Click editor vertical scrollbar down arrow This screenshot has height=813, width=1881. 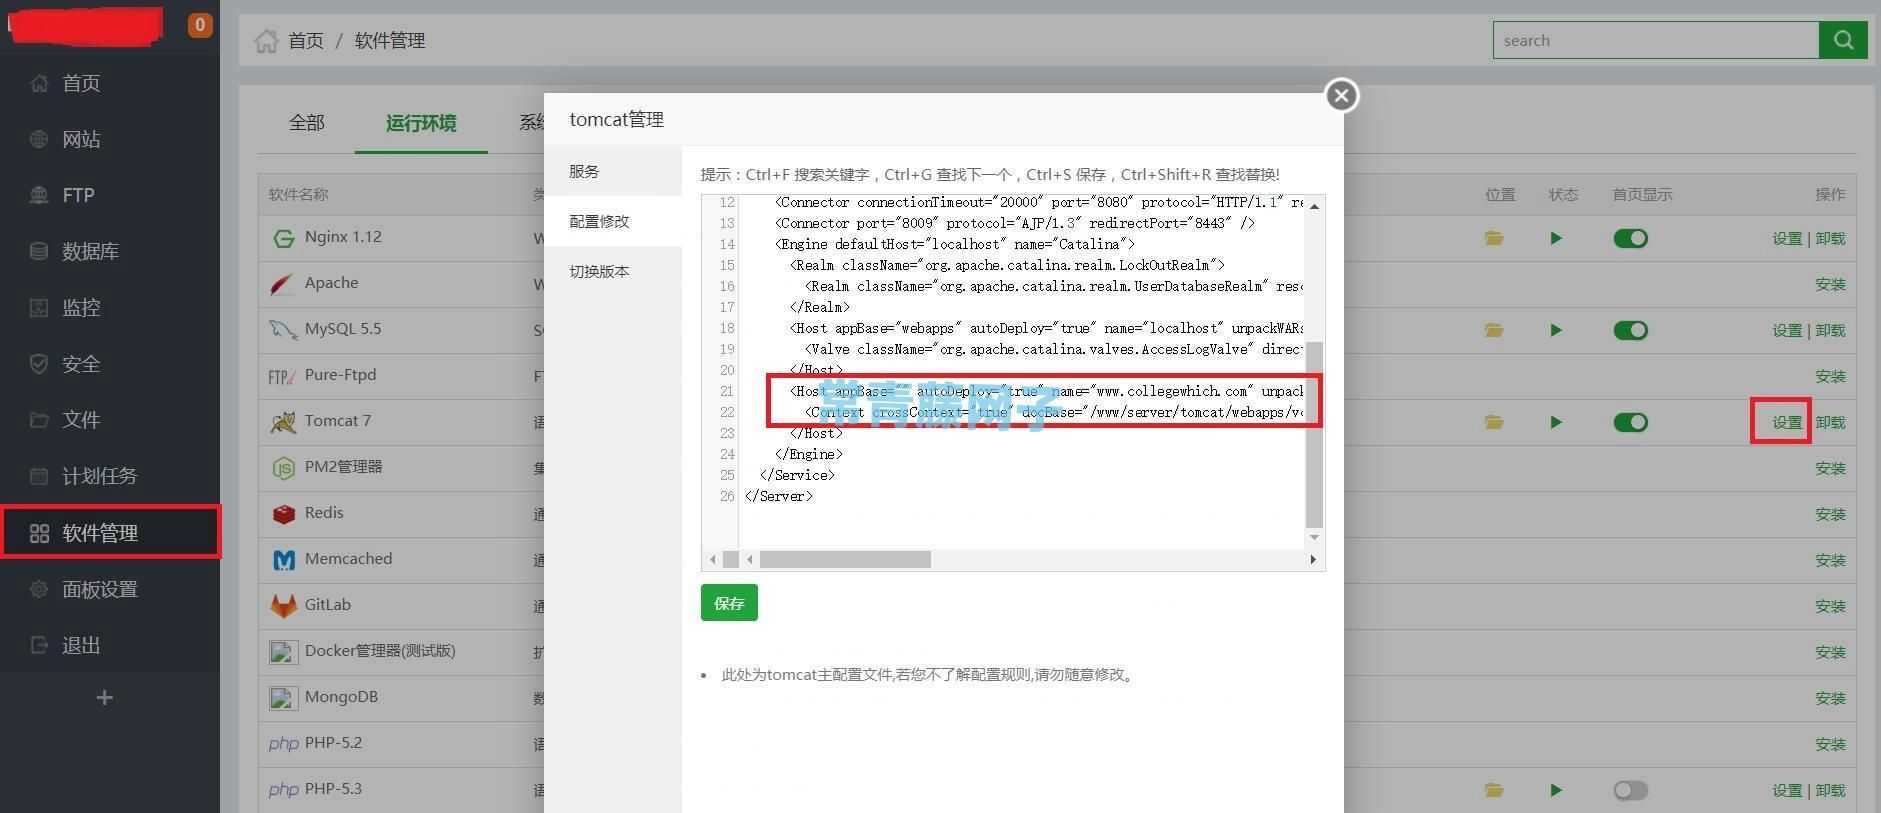[1314, 538]
